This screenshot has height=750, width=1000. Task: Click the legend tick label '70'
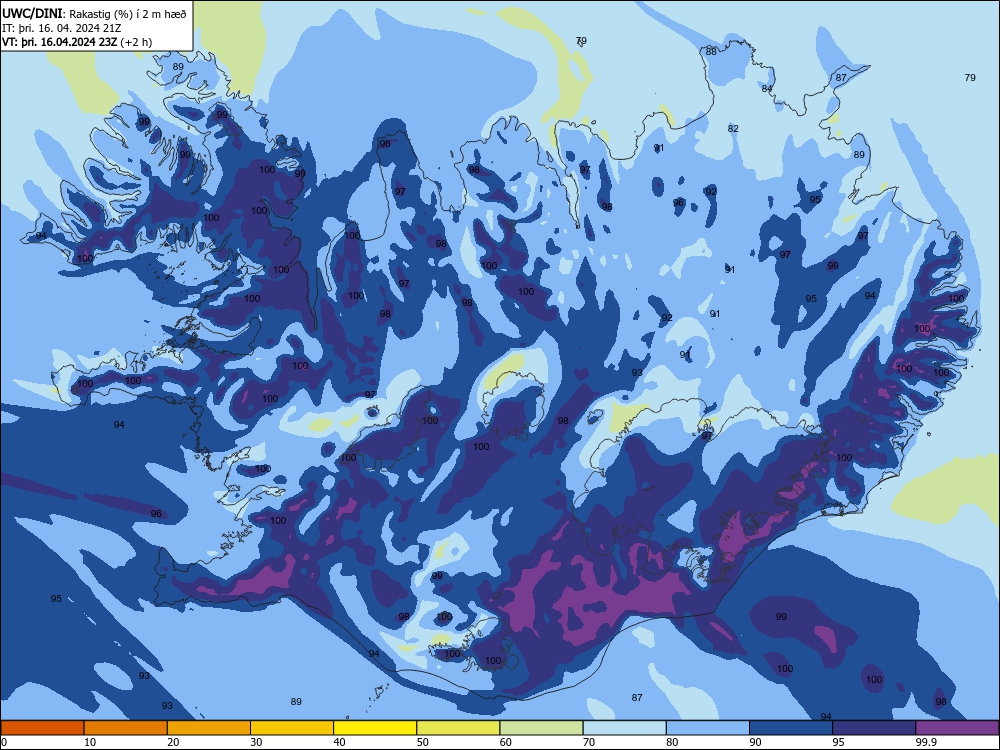[x=589, y=742]
